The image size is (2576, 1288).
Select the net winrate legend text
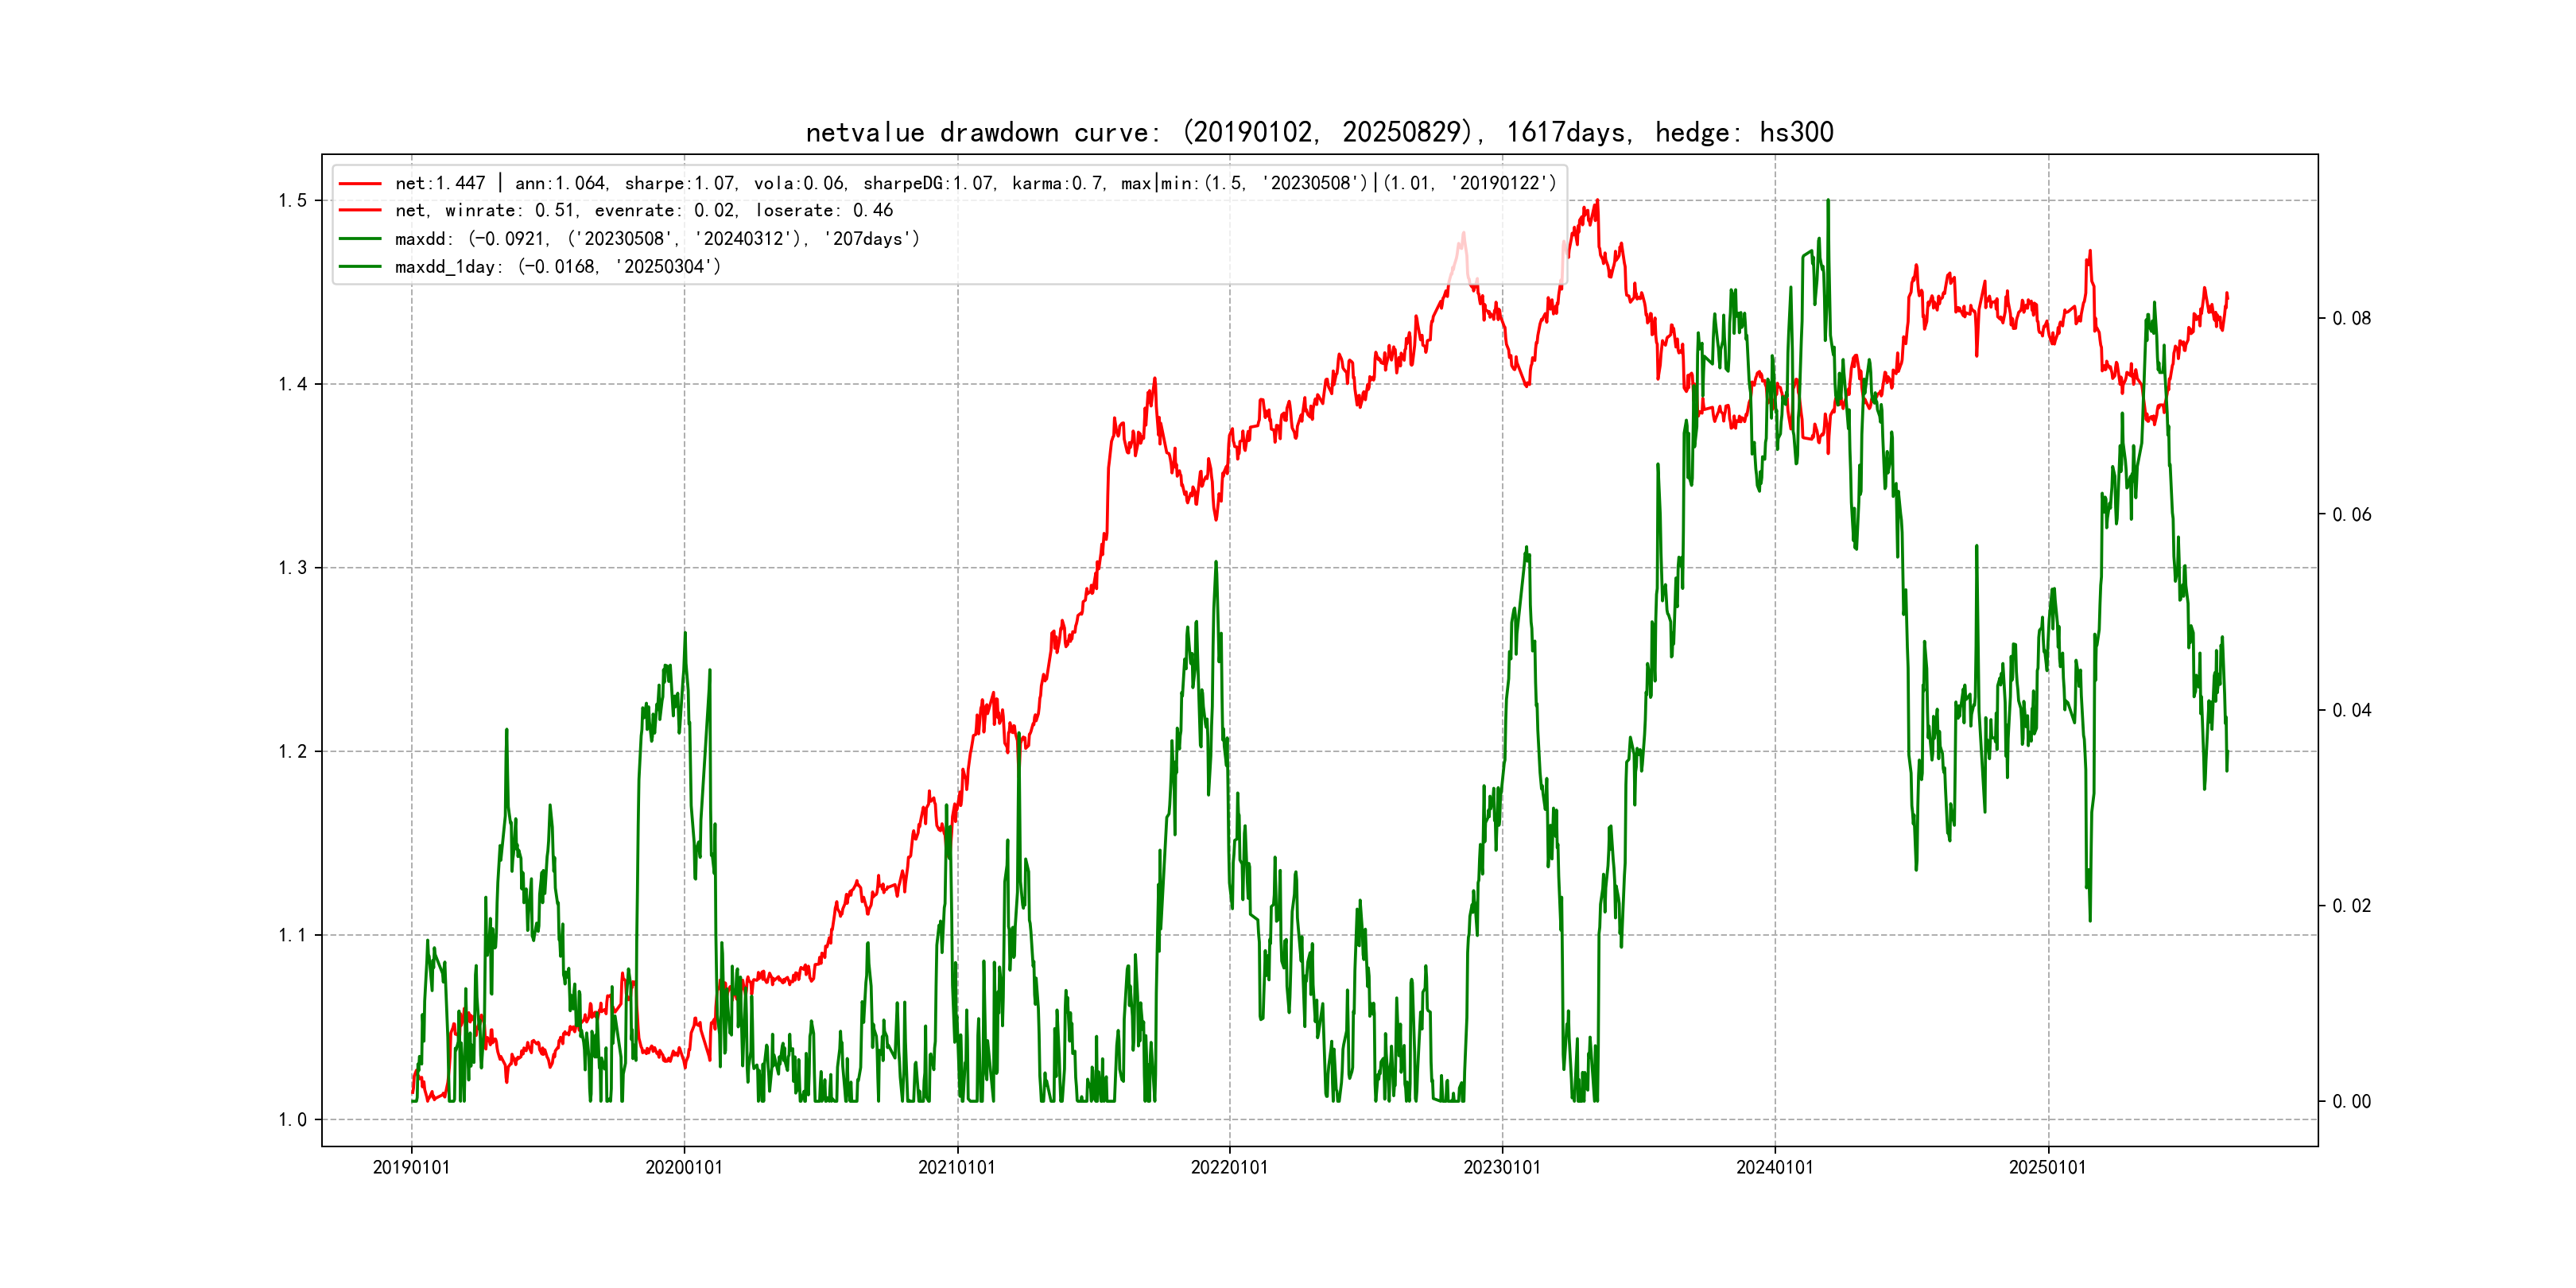pyautogui.click(x=643, y=211)
